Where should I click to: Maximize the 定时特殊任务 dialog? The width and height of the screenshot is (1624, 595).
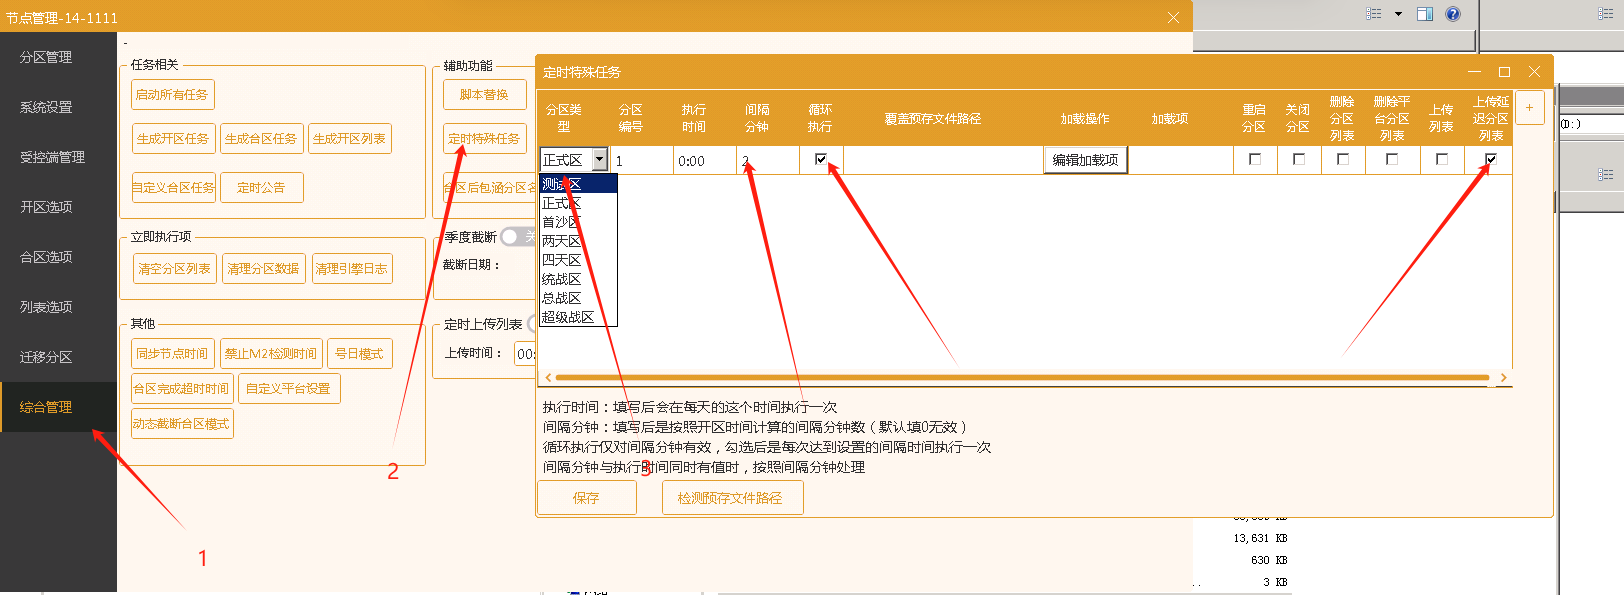tap(1504, 72)
